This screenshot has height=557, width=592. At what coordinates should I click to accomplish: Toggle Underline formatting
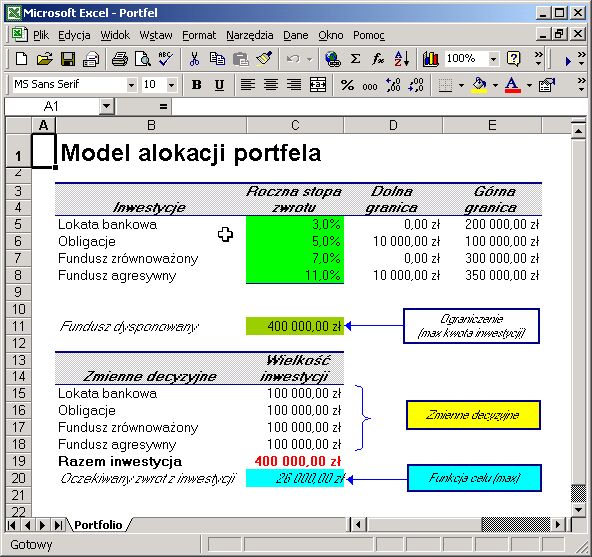[219, 85]
